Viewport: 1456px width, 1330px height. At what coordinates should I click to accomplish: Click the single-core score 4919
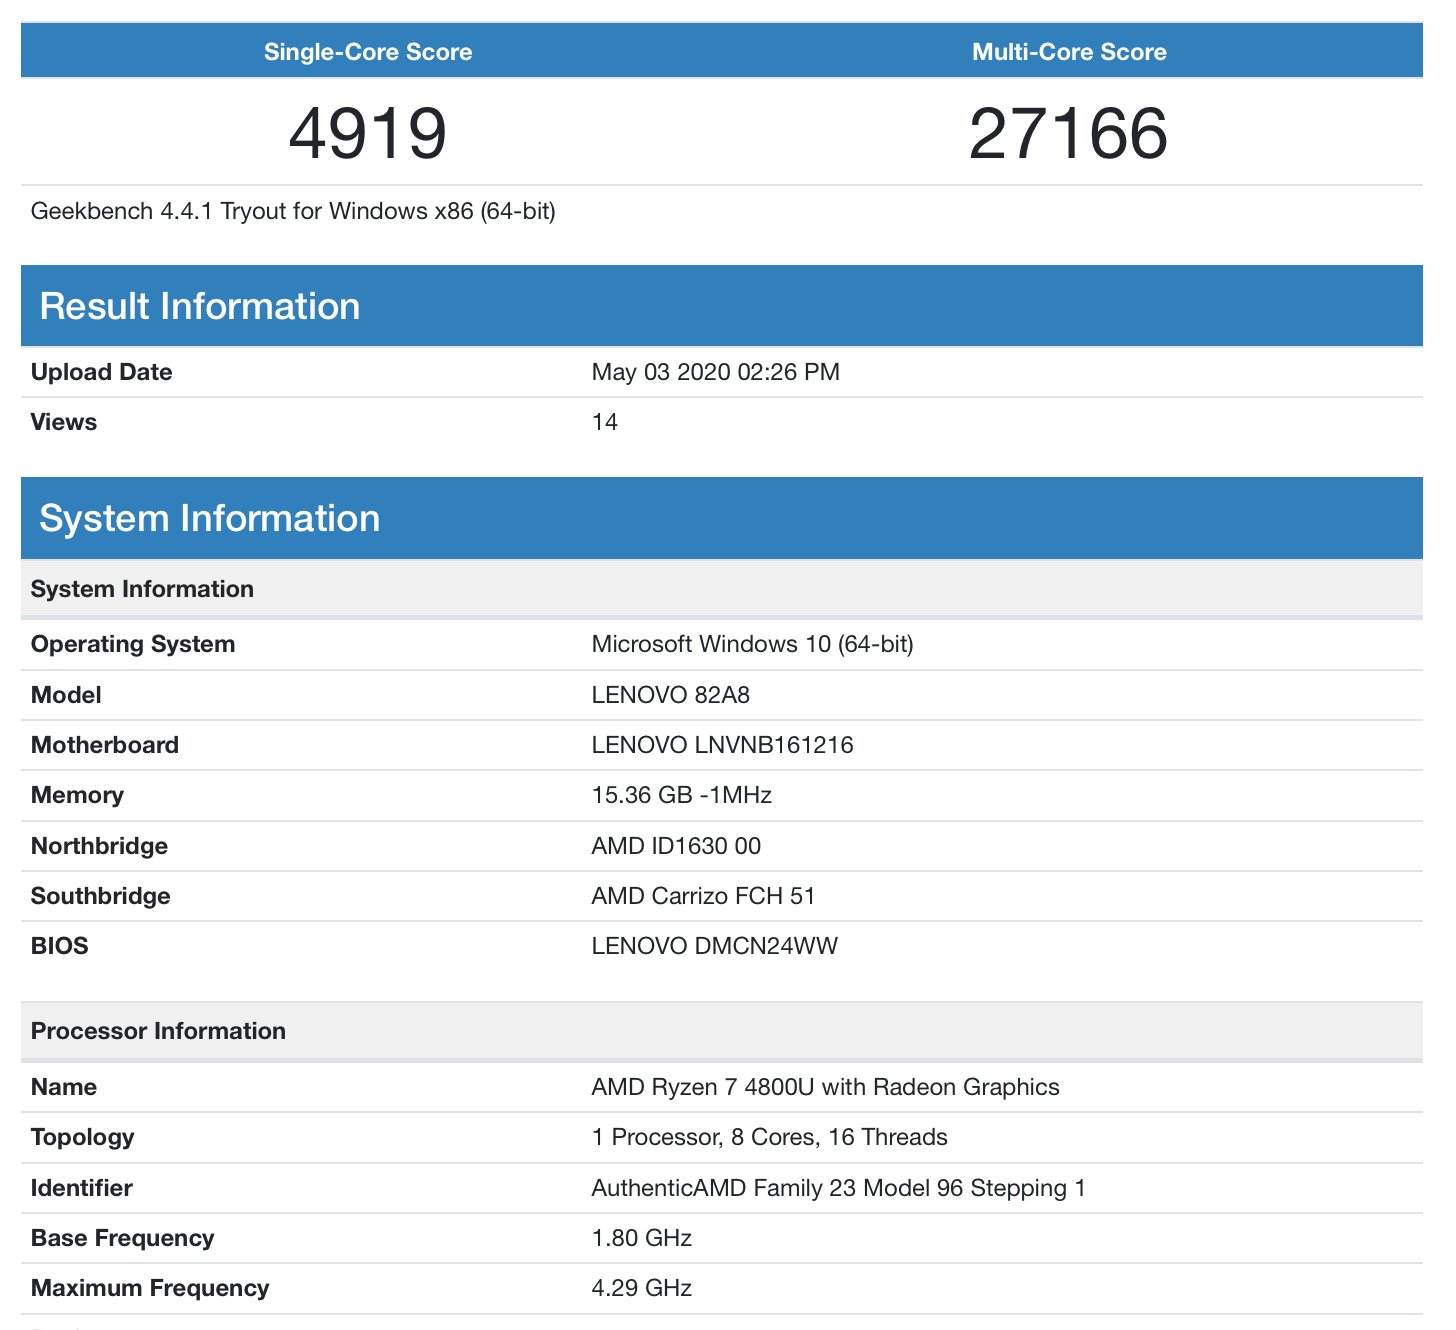point(367,134)
